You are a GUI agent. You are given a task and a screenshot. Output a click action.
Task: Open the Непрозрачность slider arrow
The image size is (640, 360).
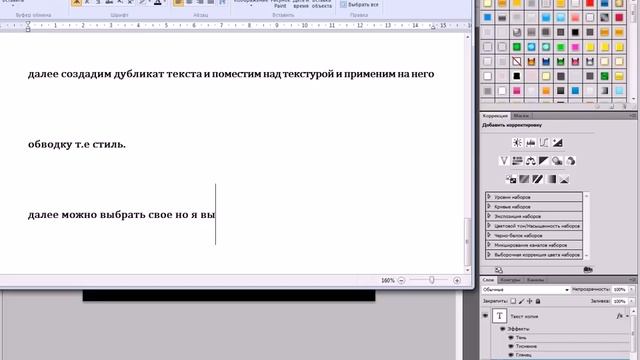tap(632, 289)
